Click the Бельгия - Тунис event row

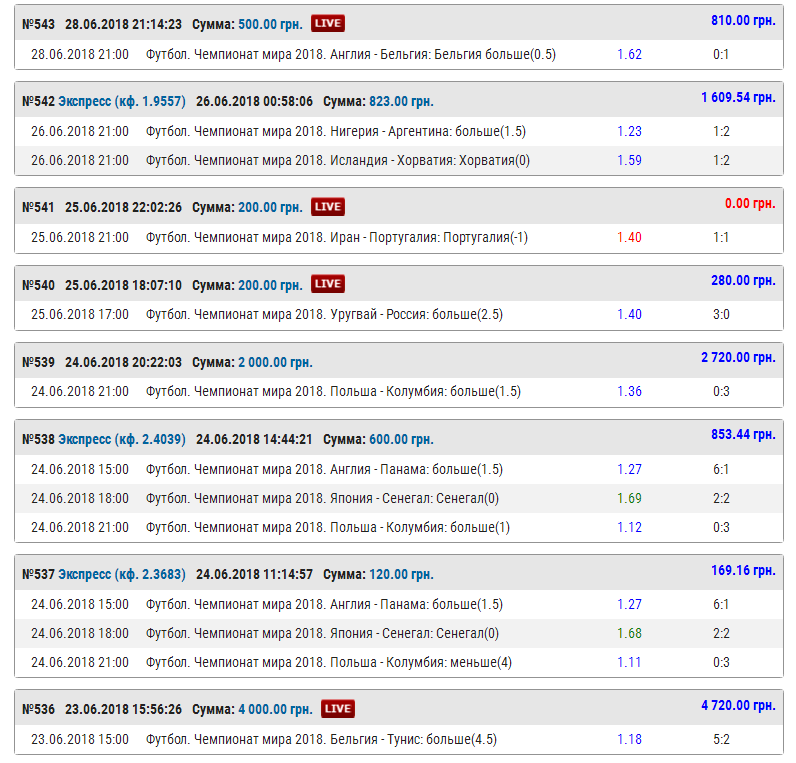click(x=399, y=739)
